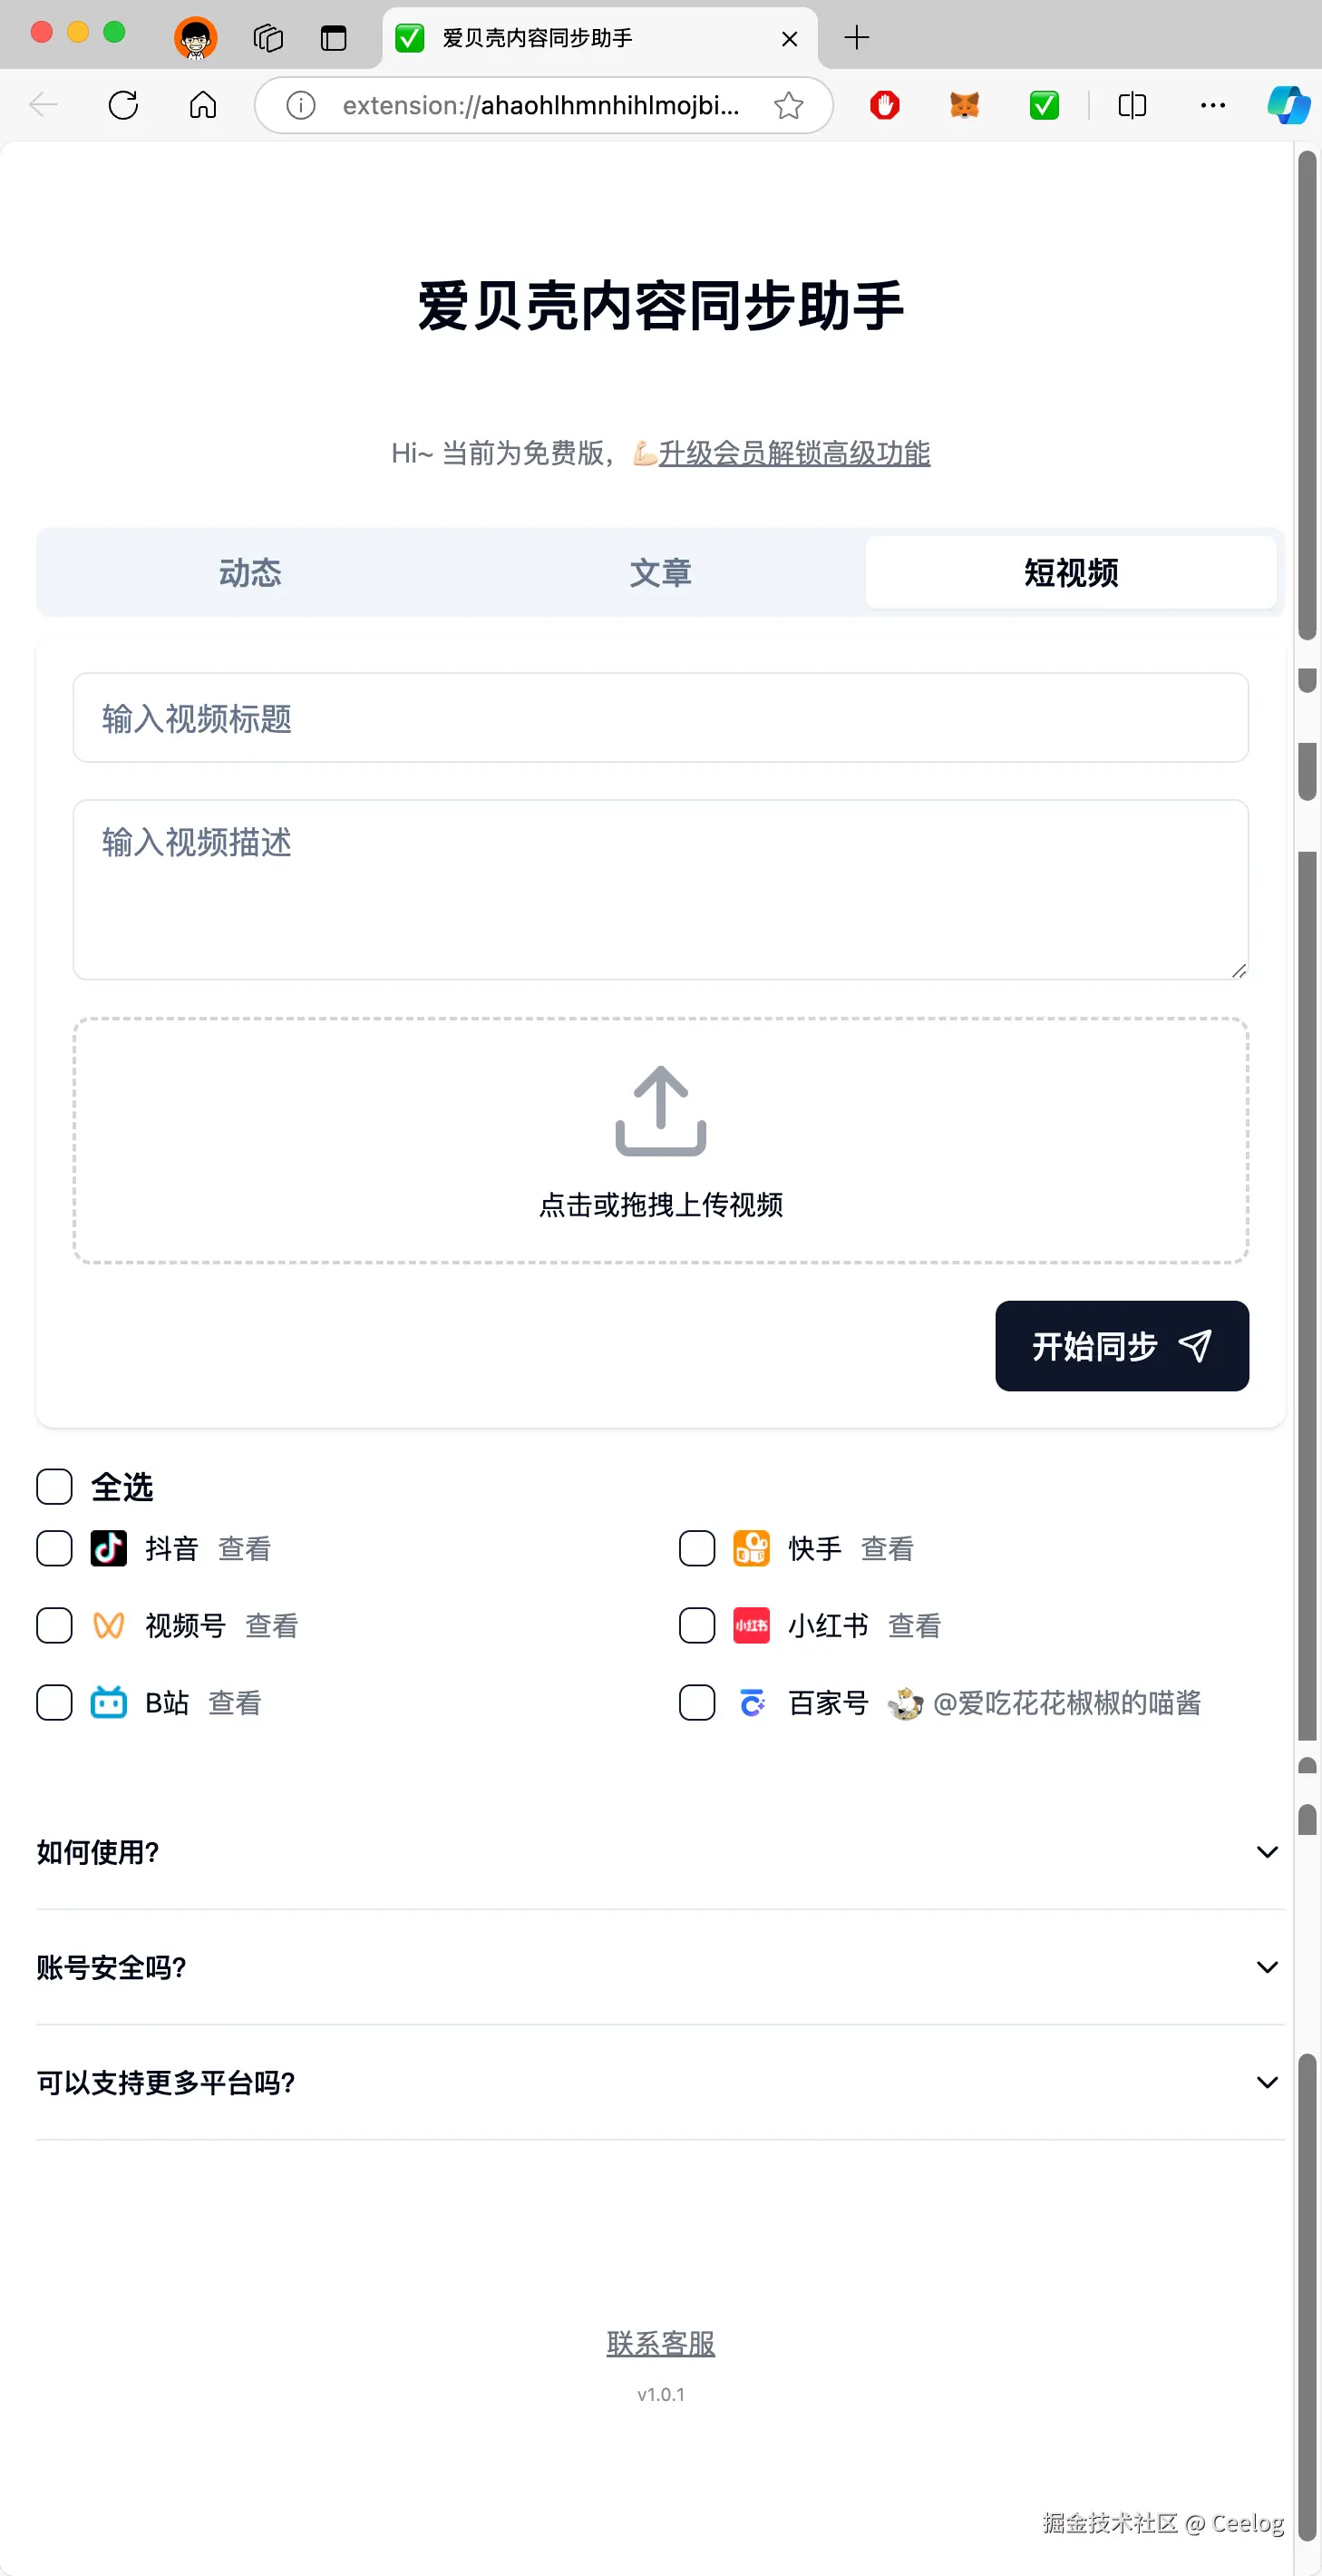Tick the 小红书 platform checkbox
This screenshot has height=2576, width=1322.
pos(697,1626)
